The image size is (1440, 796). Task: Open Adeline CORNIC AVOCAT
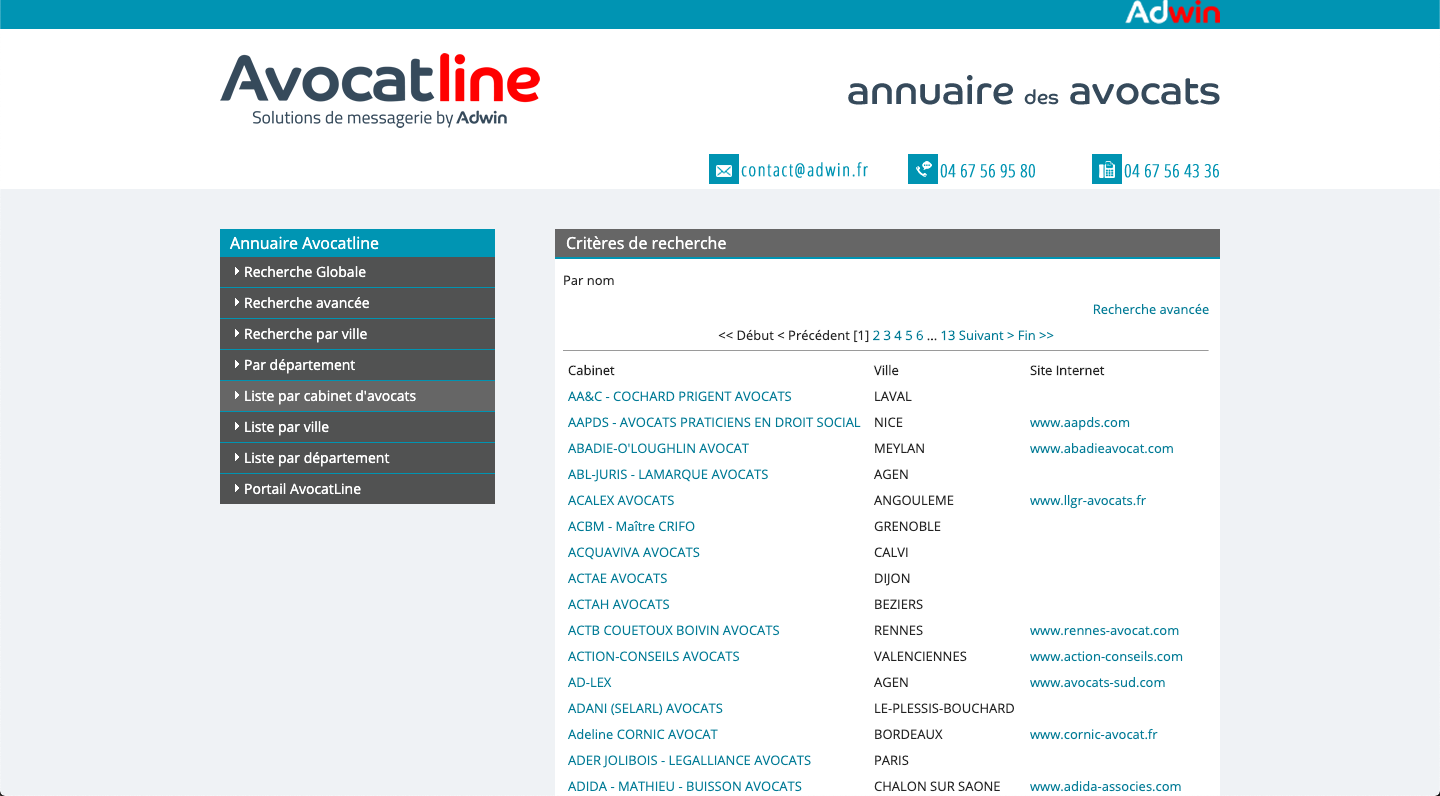[x=643, y=735]
